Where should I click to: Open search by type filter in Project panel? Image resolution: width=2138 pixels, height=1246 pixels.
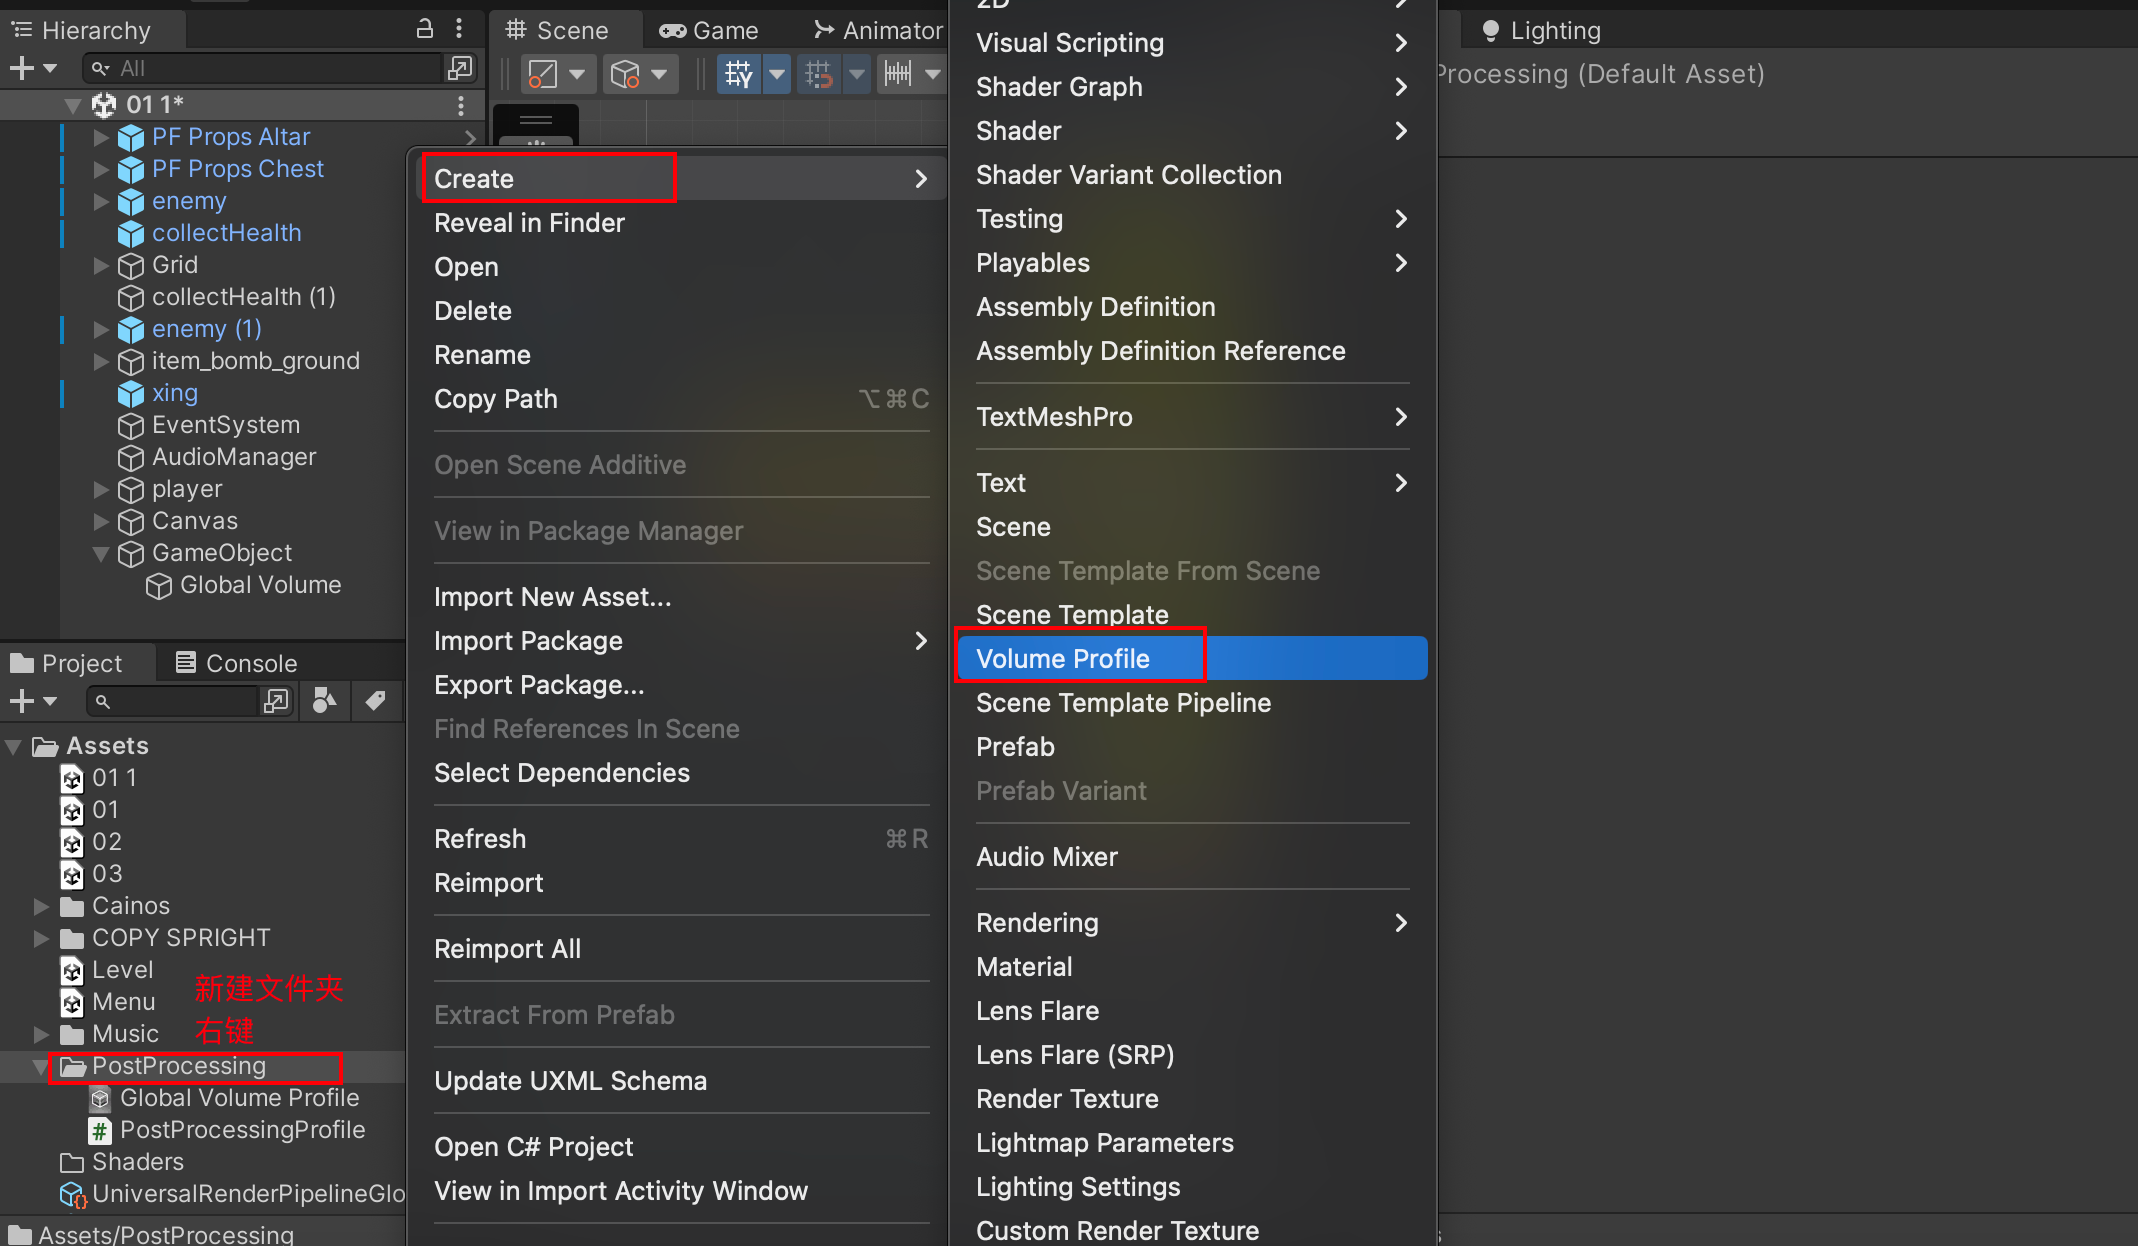click(x=323, y=701)
